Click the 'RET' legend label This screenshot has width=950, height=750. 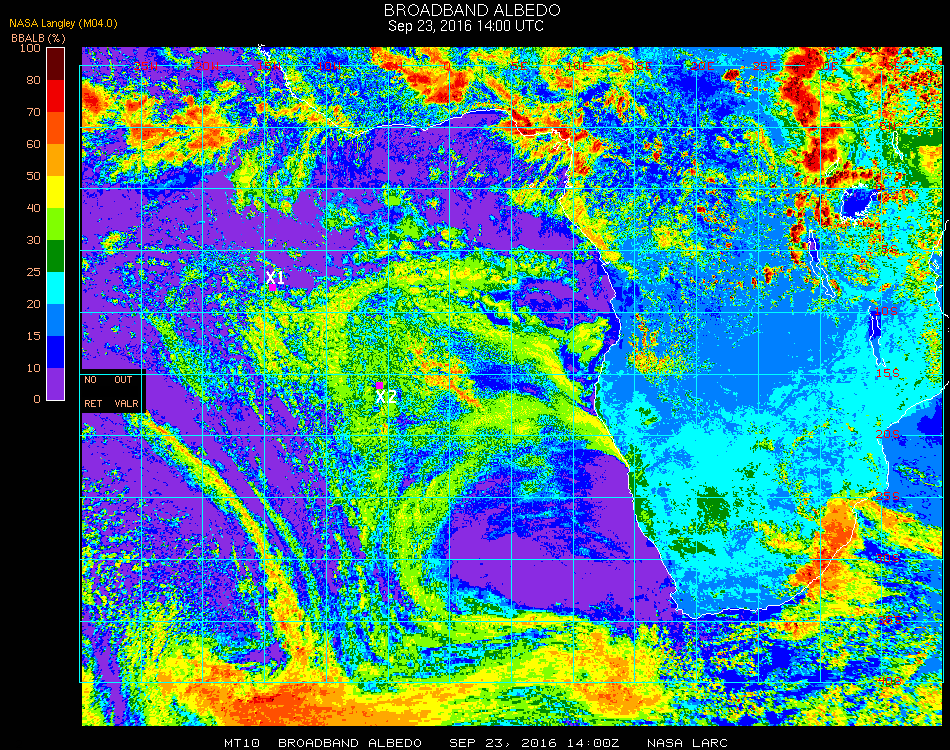pyautogui.click(x=93, y=403)
